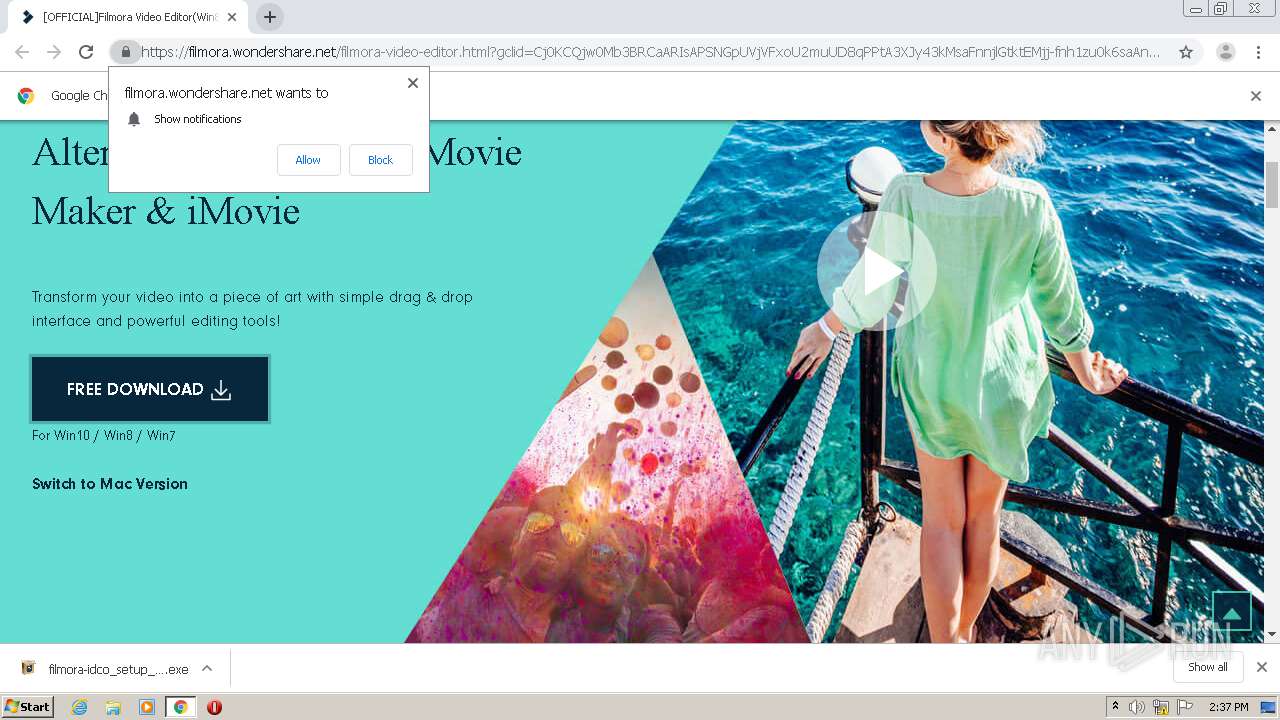Click the scrollbar up arrow
The width and height of the screenshot is (1280, 720).
pos(1272,128)
